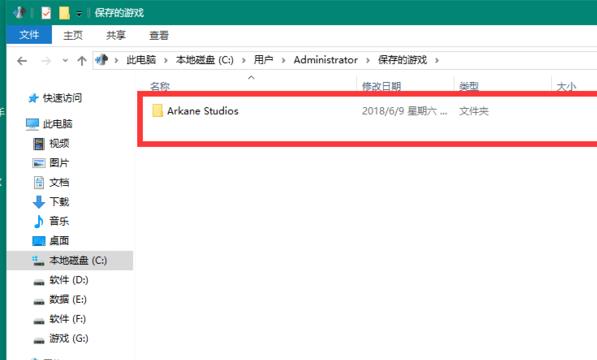Click the 数据 (E:) drive icon
Image resolution: width=597 pixels, height=360 pixels.
click(39, 301)
